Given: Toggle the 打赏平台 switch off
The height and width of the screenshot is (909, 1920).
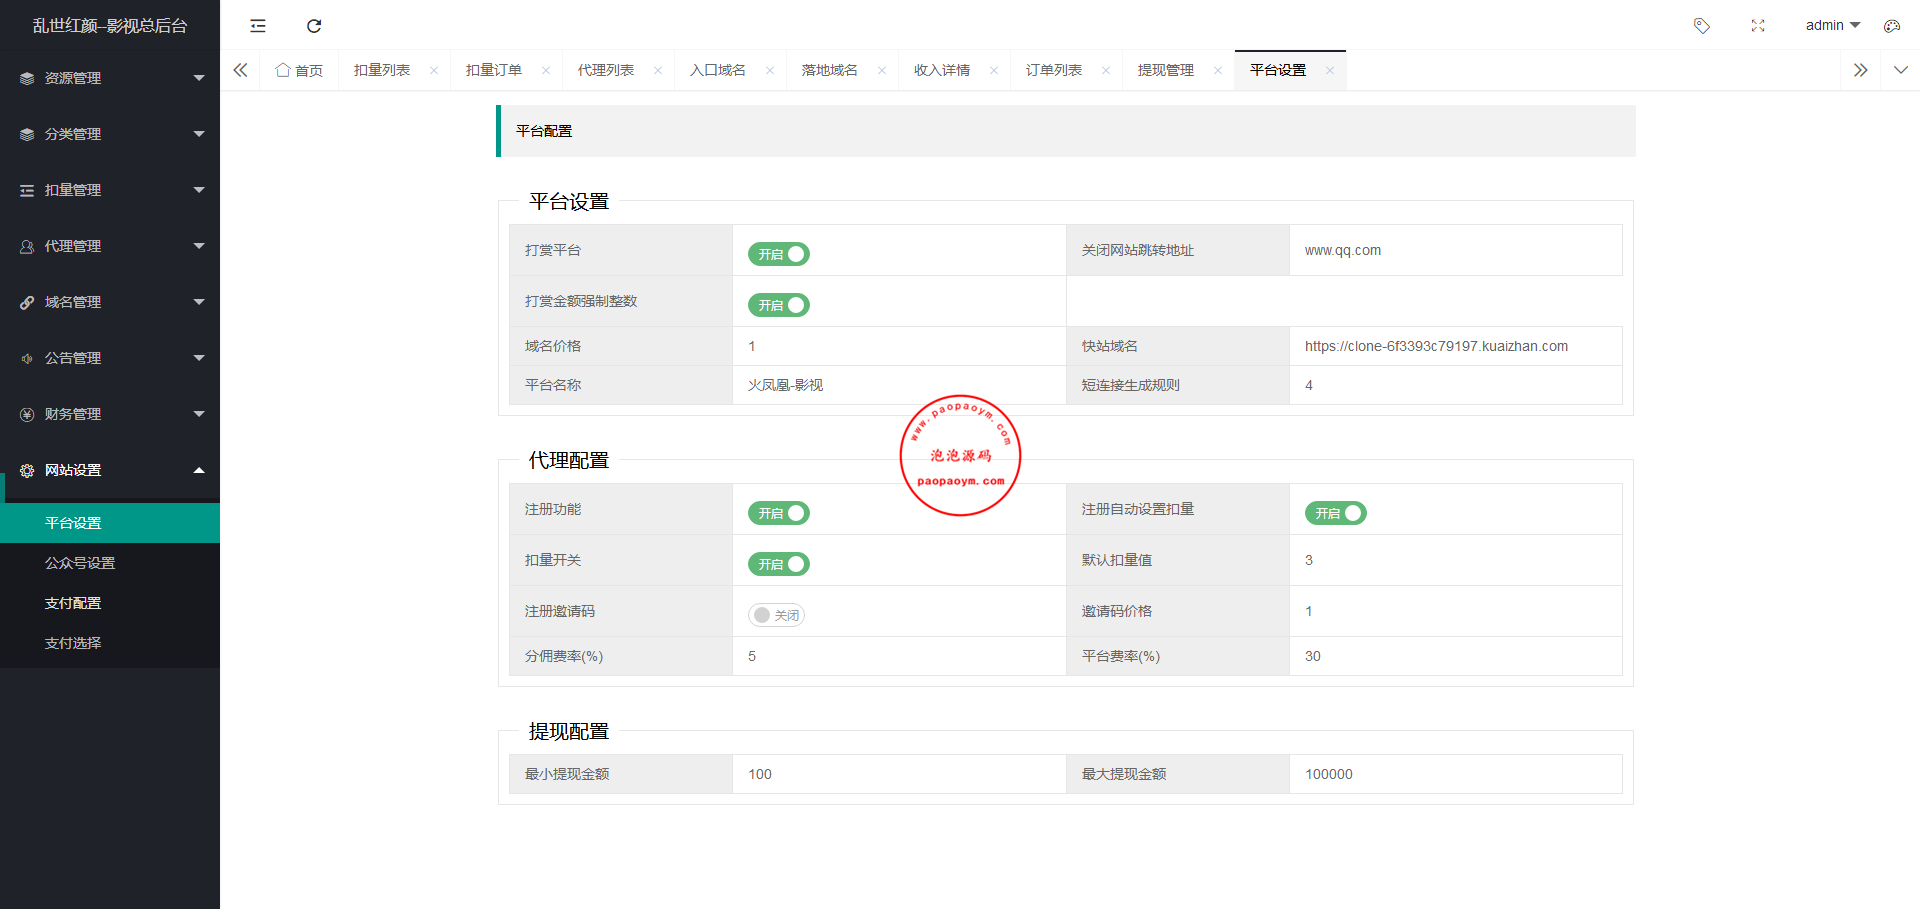Looking at the screenshot, I should (x=778, y=254).
